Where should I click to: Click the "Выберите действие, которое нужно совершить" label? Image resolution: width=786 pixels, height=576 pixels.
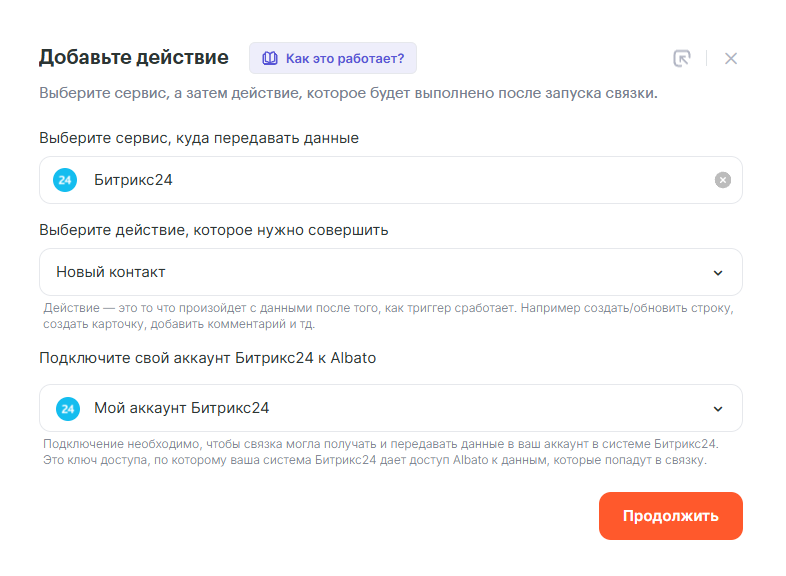[x=214, y=230]
